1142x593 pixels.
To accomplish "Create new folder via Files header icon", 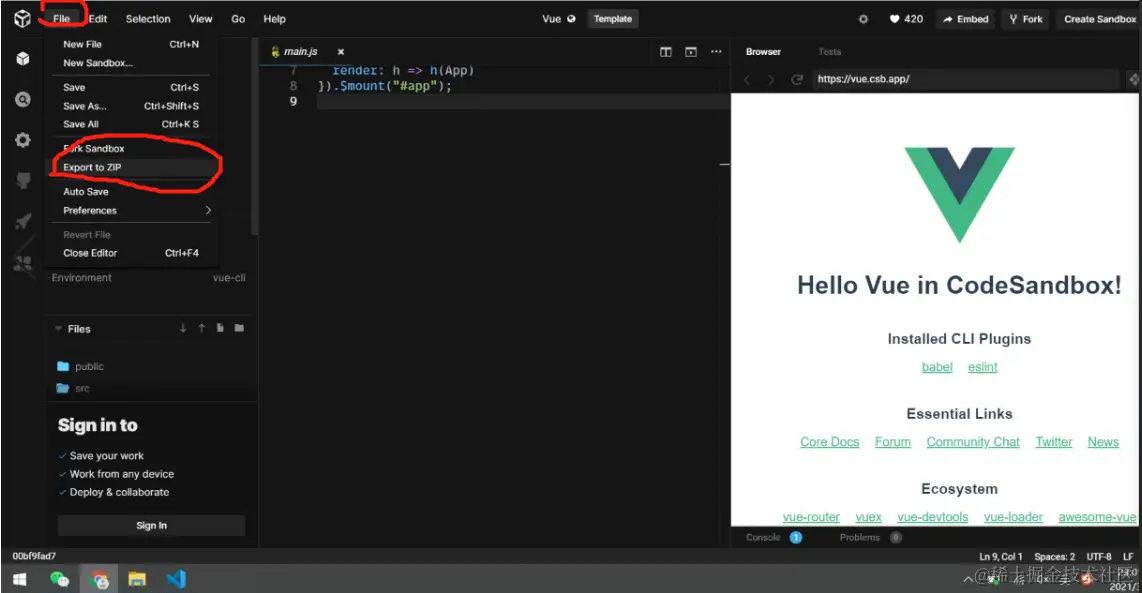I will pyautogui.click(x=239, y=329).
